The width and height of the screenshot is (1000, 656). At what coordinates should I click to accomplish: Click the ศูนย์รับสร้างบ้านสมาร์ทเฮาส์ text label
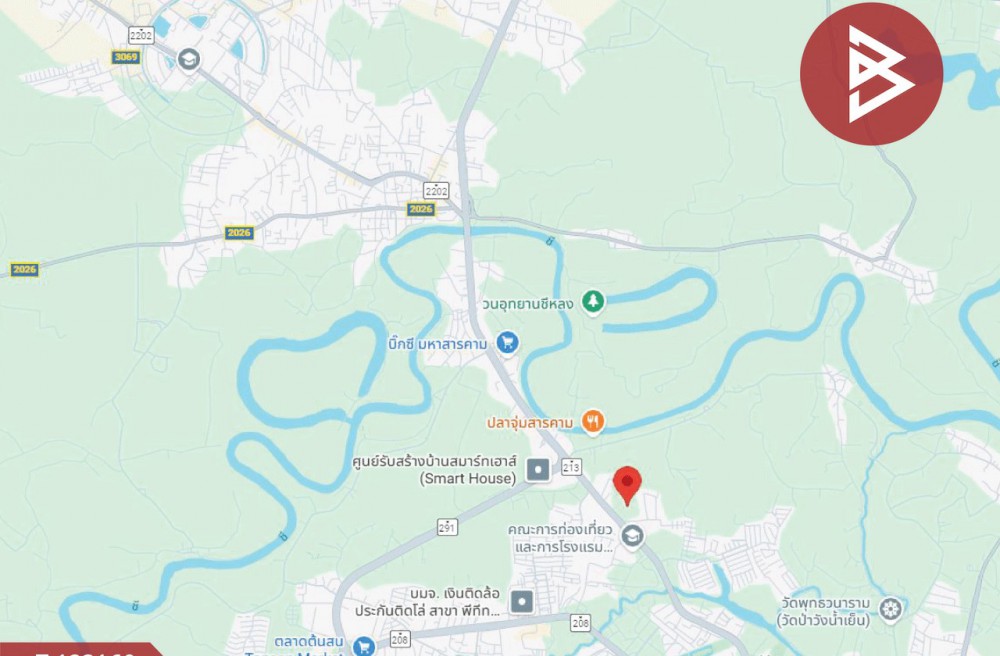click(x=434, y=461)
